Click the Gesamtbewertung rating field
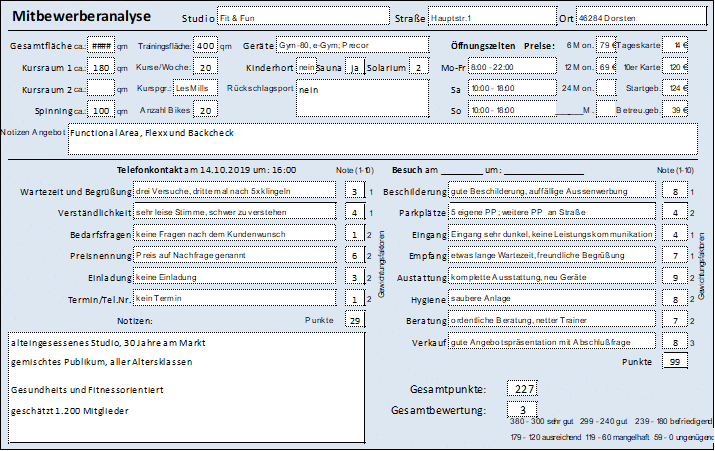This screenshot has height=451, width=715. pyautogui.click(x=523, y=410)
